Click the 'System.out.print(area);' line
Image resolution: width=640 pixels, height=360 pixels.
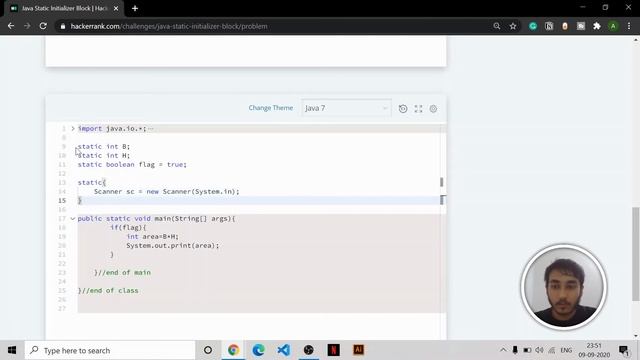[x=173, y=245]
